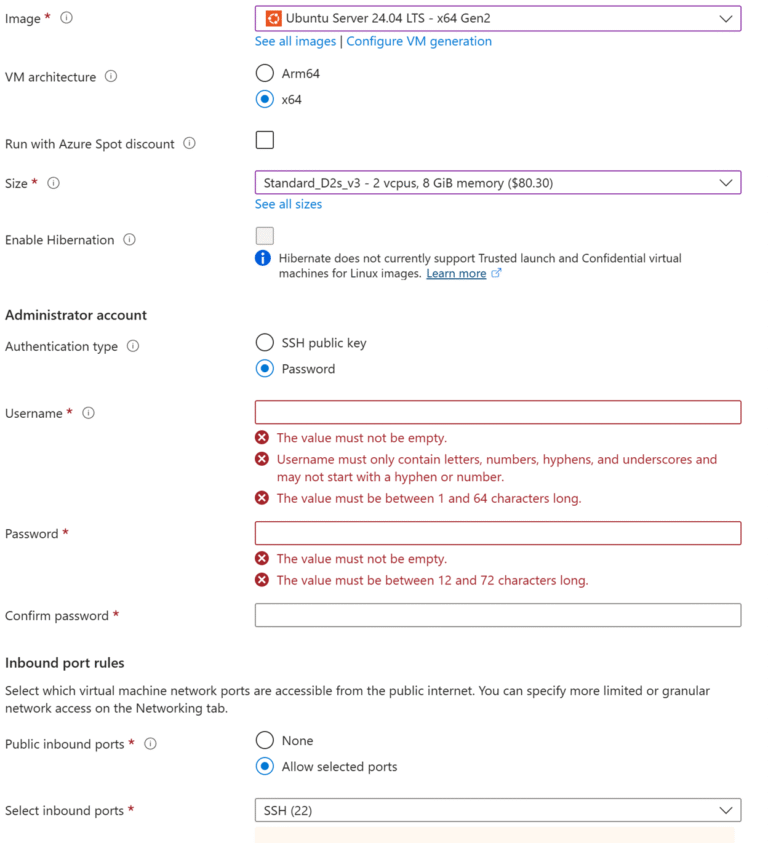Enable Run with Azure Spot discount
Image resolution: width=768 pixels, height=843 pixels.
tap(264, 139)
